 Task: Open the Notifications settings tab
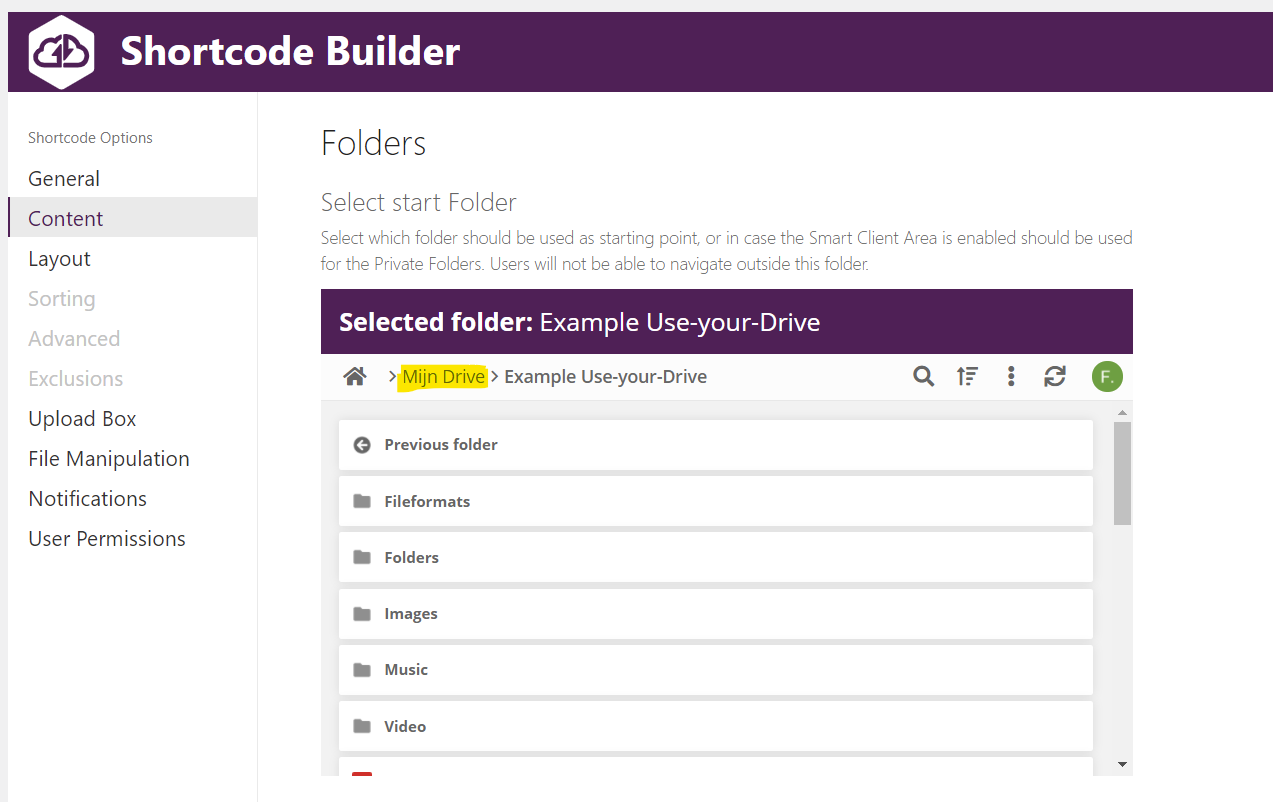(x=87, y=499)
